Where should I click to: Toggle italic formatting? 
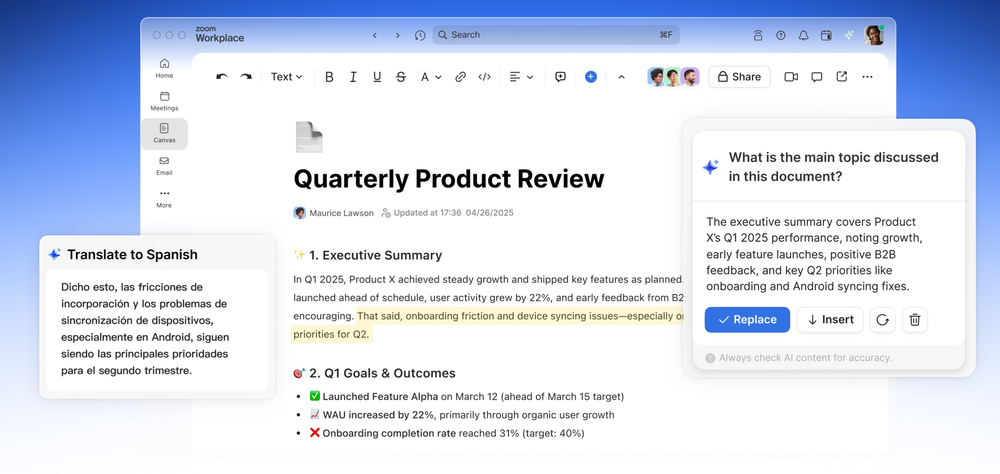pos(353,77)
